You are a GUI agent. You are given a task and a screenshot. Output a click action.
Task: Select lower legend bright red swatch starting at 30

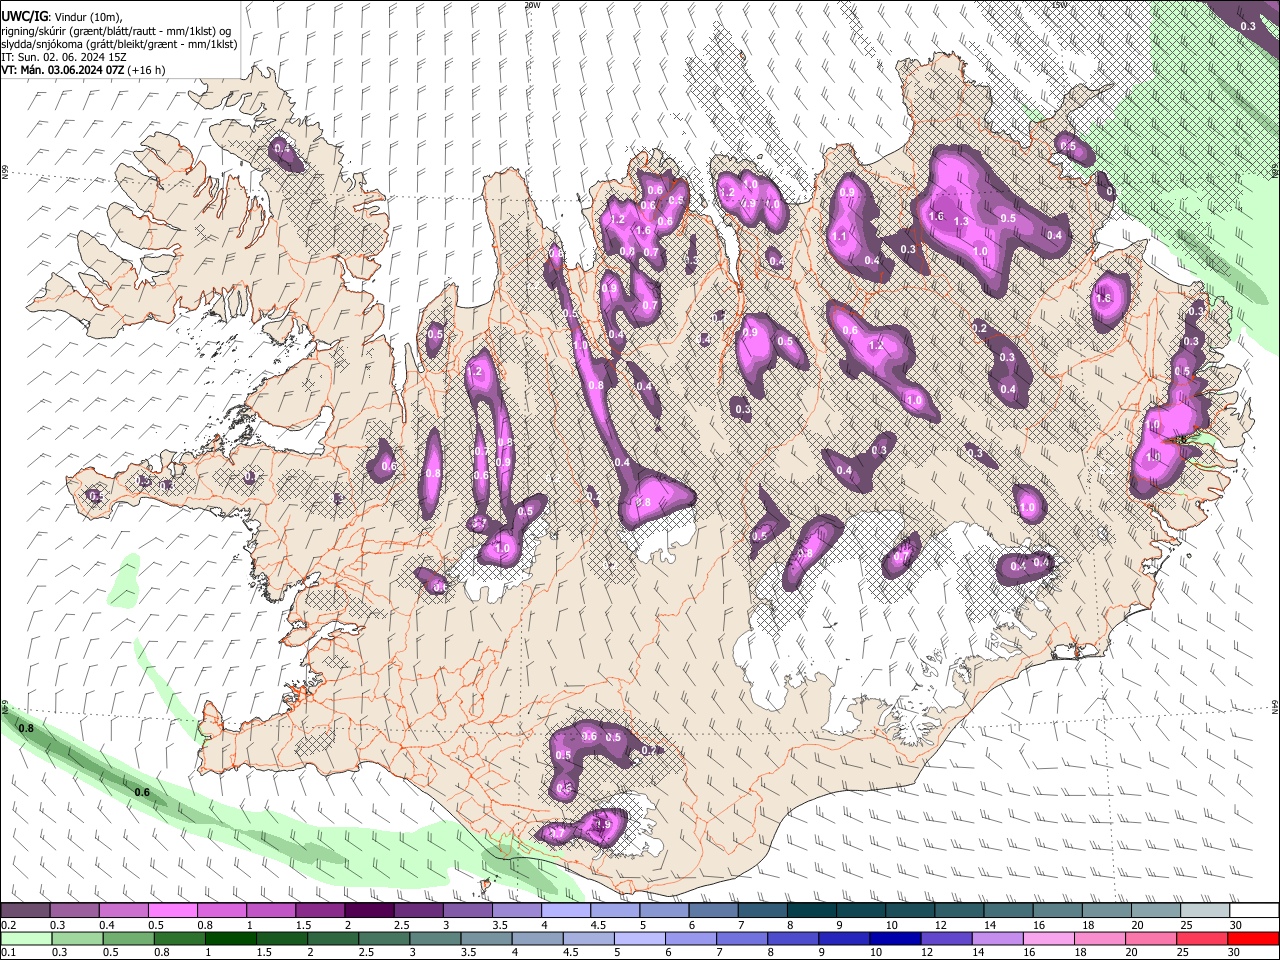[1254, 938]
